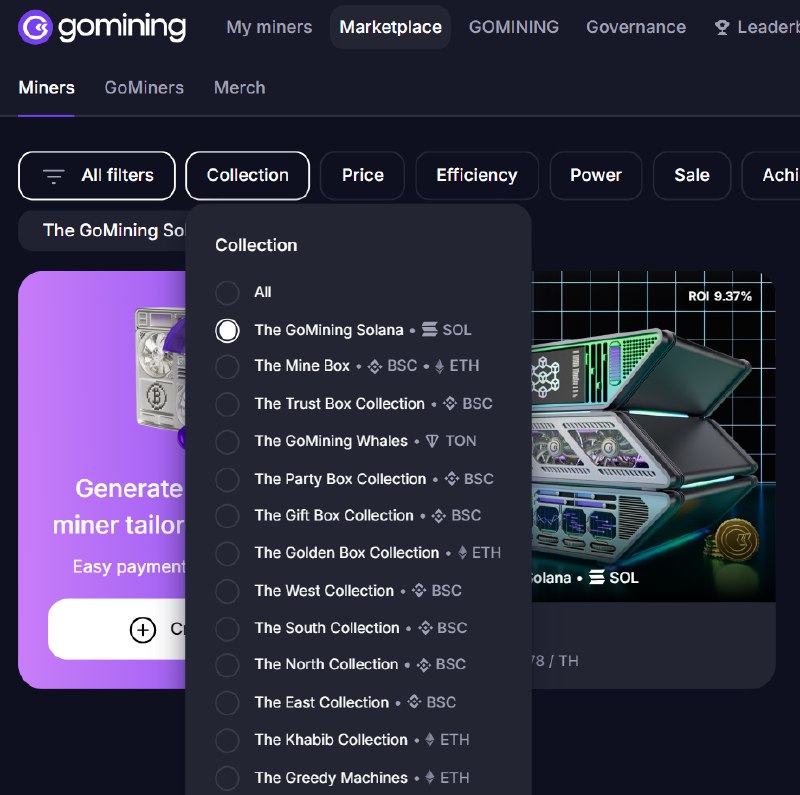Navigate to Governance
Viewport: 800px width, 795px height.
click(x=636, y=27)
